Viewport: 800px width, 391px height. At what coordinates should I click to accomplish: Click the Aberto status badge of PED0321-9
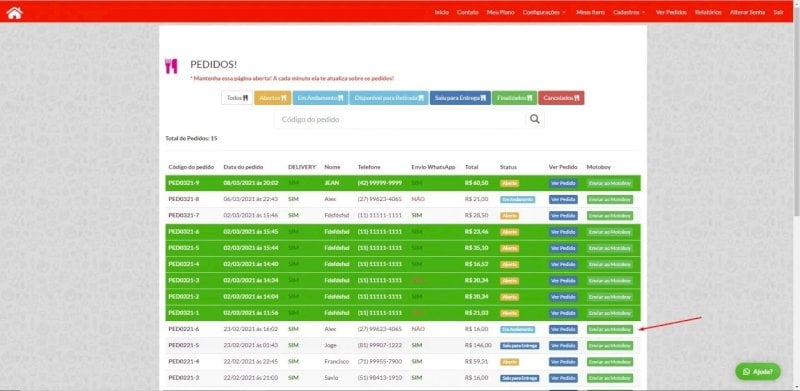click(x=509, y=183)
